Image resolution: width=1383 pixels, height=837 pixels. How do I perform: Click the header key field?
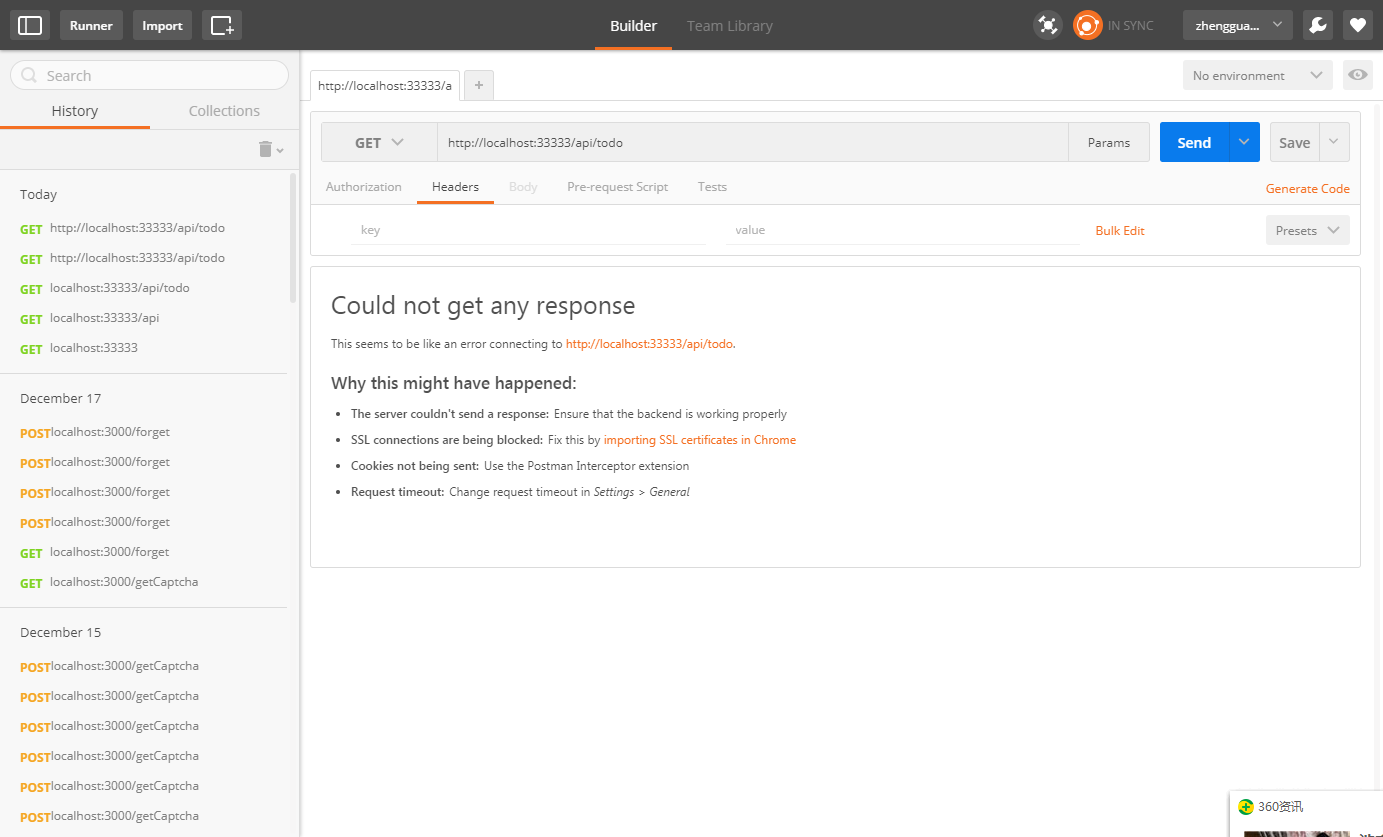(528, 230)
